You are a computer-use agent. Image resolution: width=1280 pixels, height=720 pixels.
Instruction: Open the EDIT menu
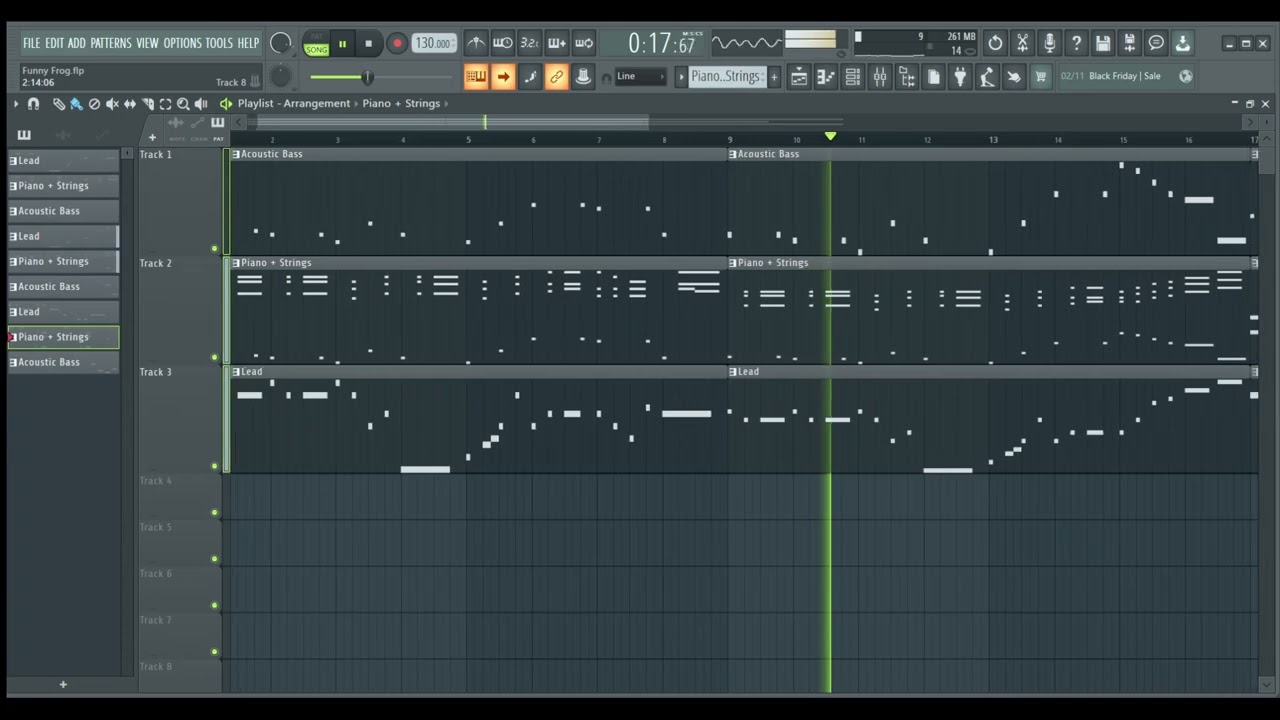click(54, 43)
